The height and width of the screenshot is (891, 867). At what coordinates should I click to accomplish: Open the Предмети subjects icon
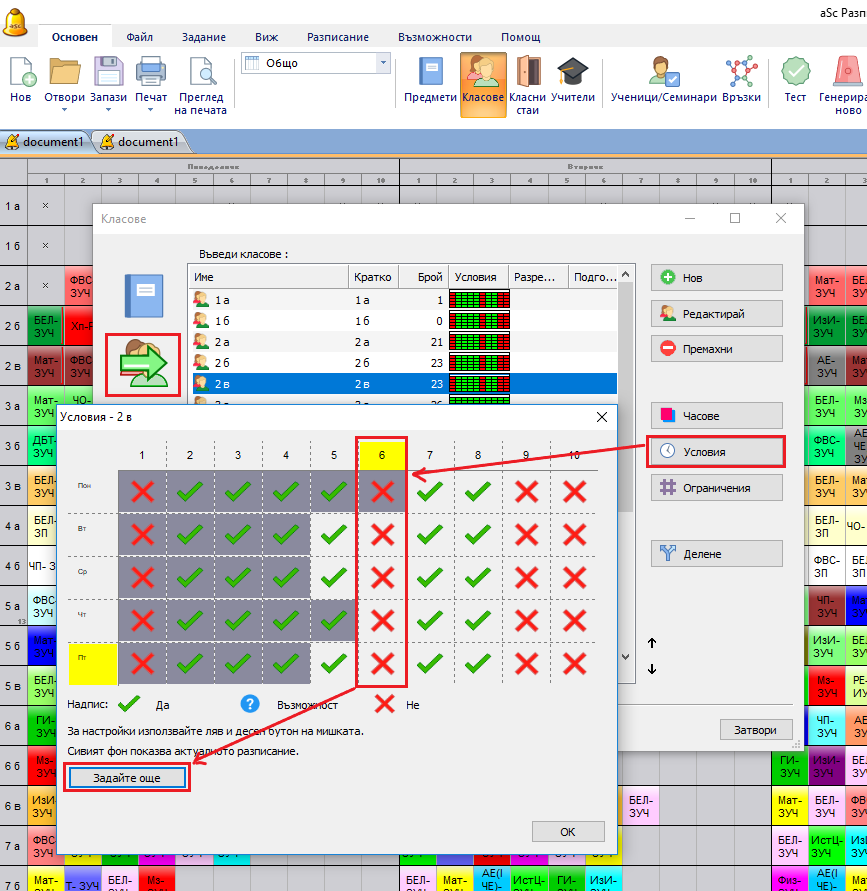pyautogui.click(x=431, y=75)
